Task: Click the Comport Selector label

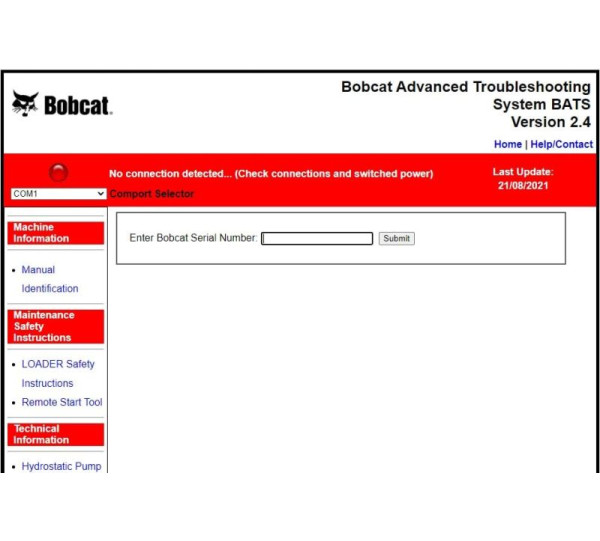Action: pyautogui.click(x=152, y=193)
